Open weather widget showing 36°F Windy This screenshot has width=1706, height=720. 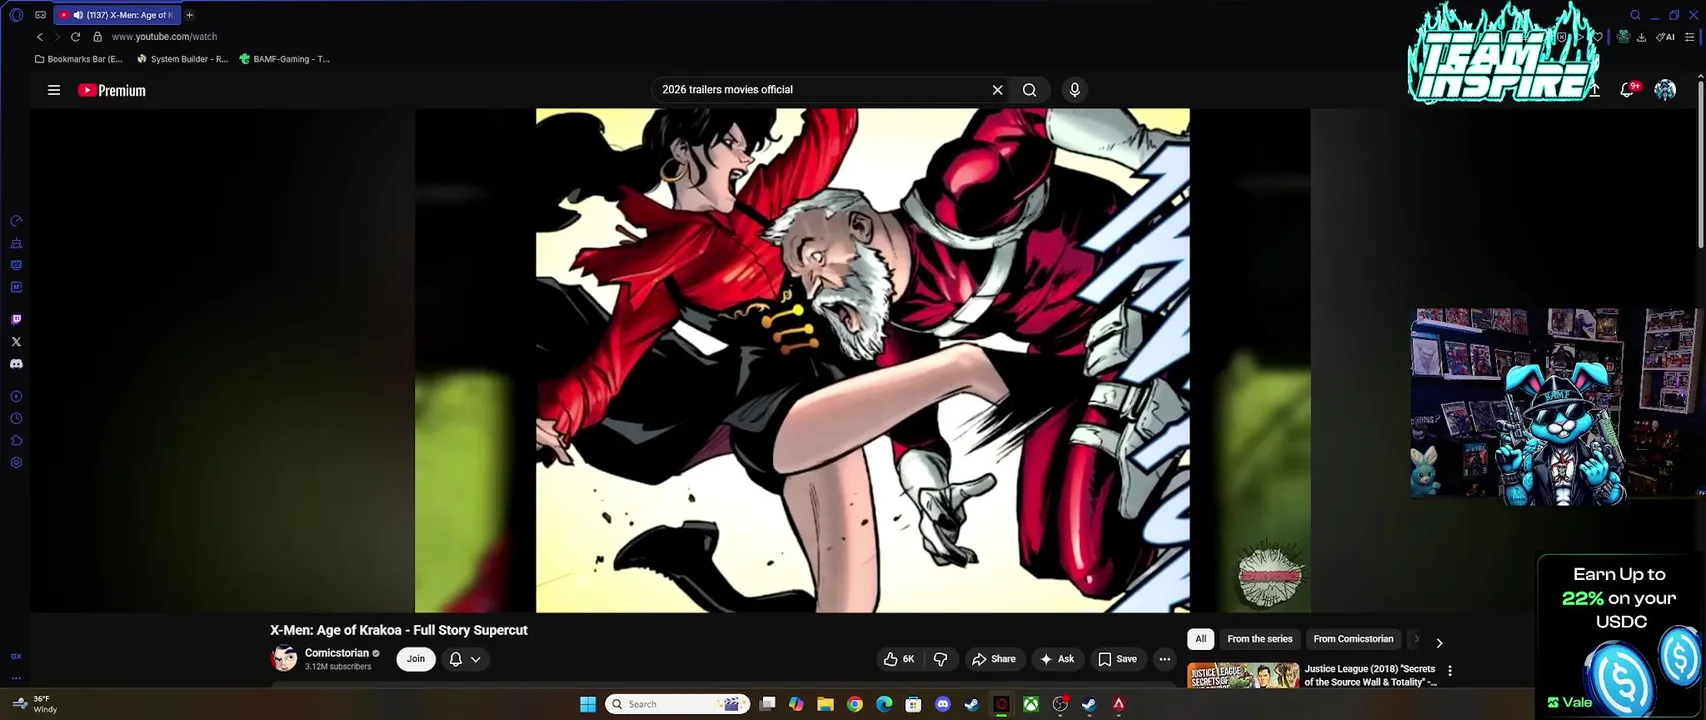(x=36, y=704)
